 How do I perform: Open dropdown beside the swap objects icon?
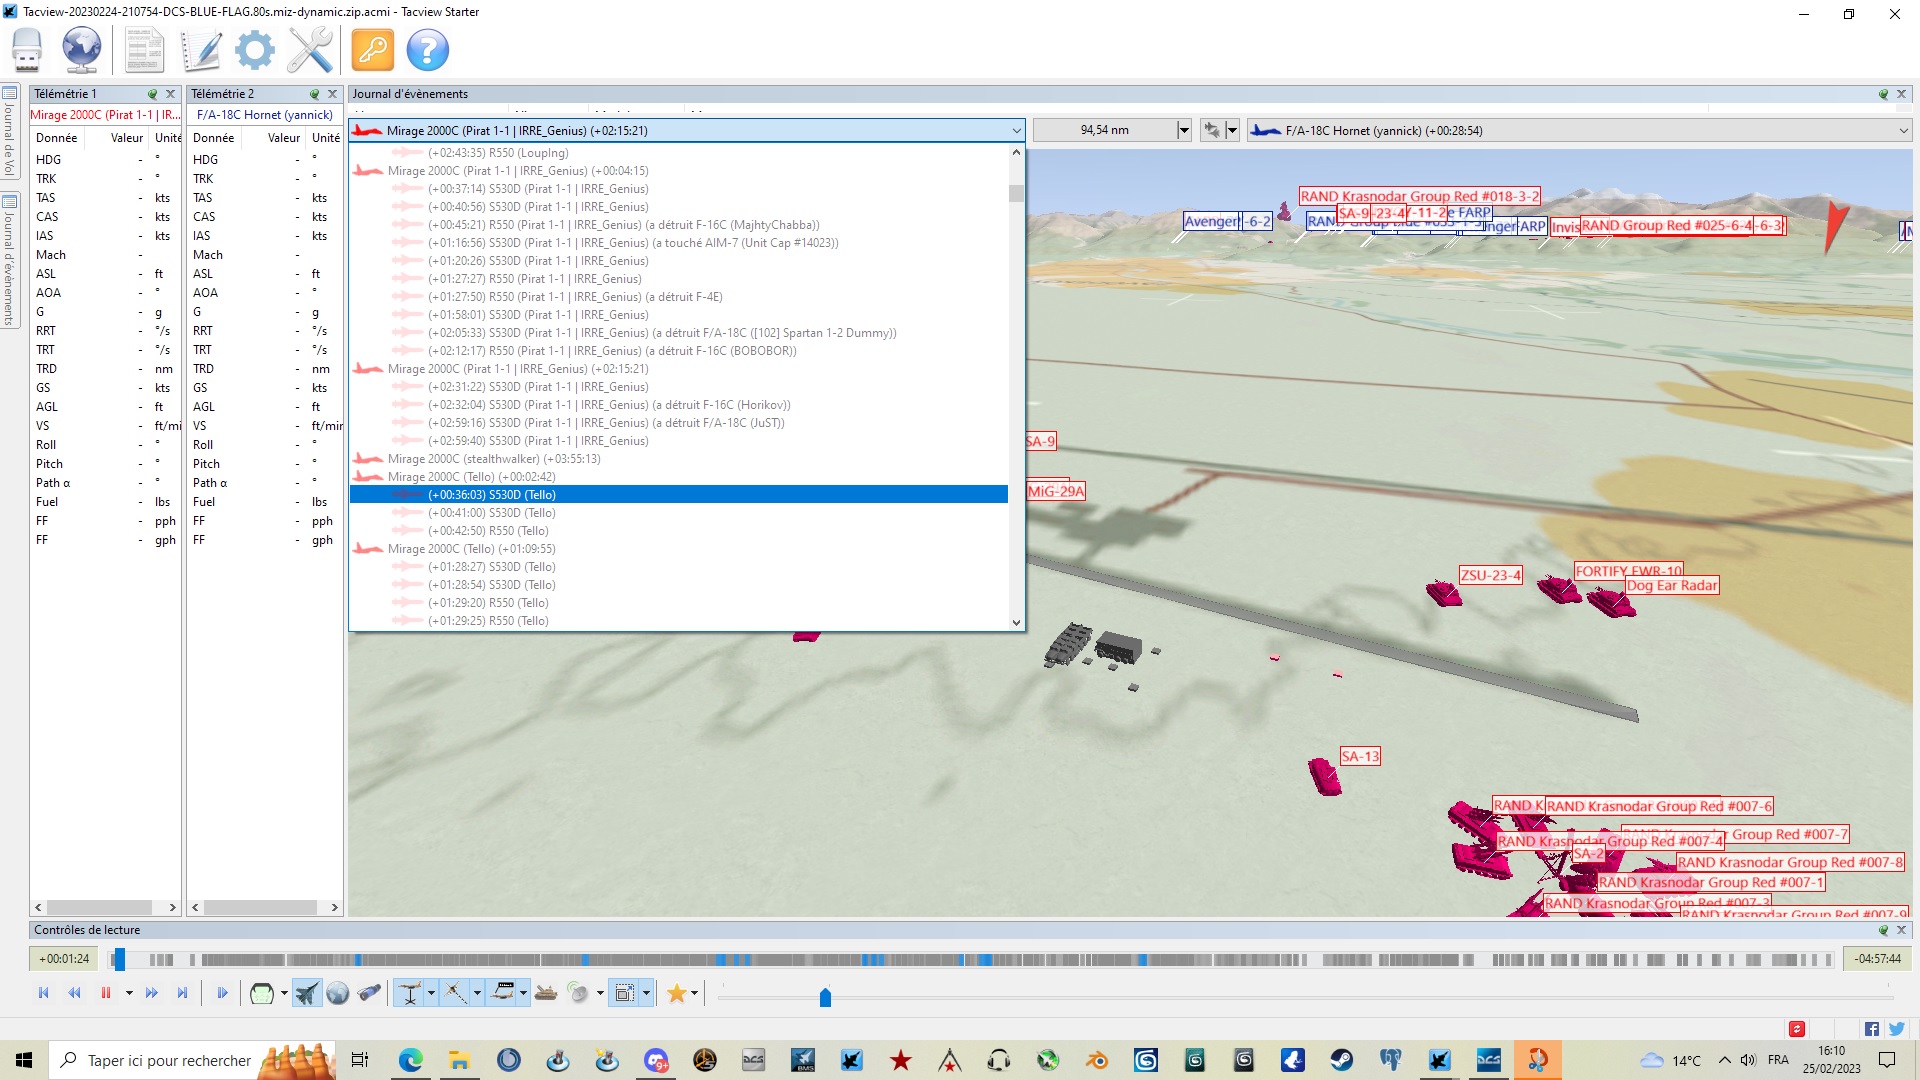click(x=1232, y=131)
